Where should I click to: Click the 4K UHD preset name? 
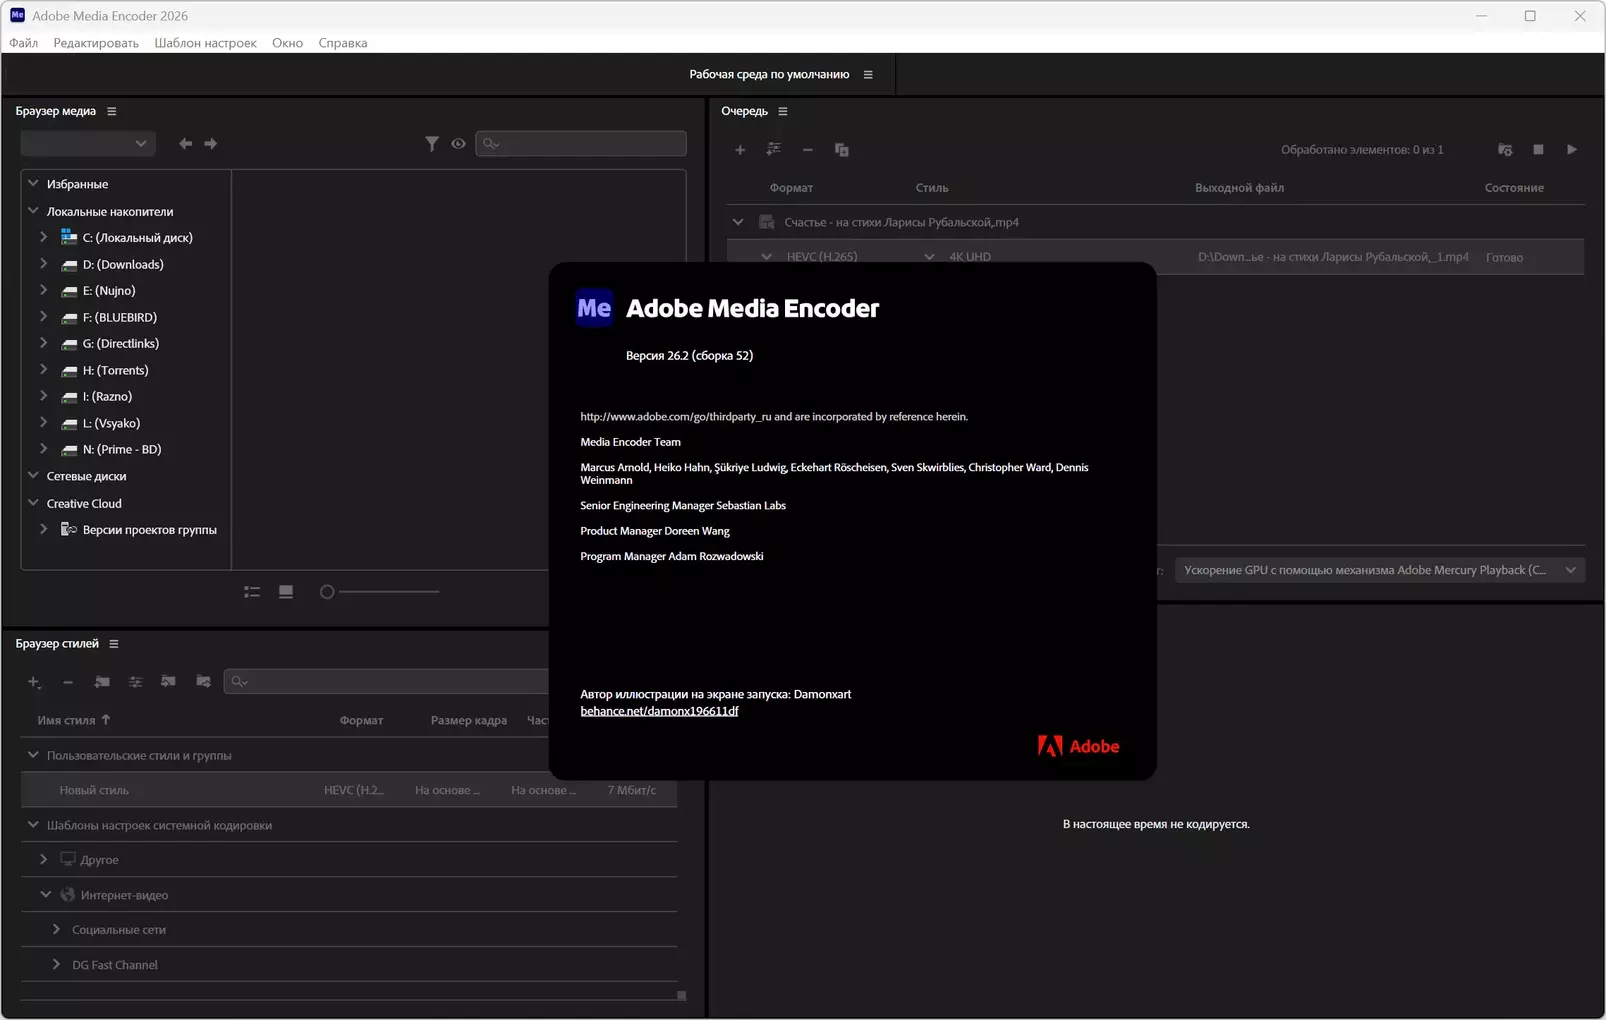click(x=970, y=257)
